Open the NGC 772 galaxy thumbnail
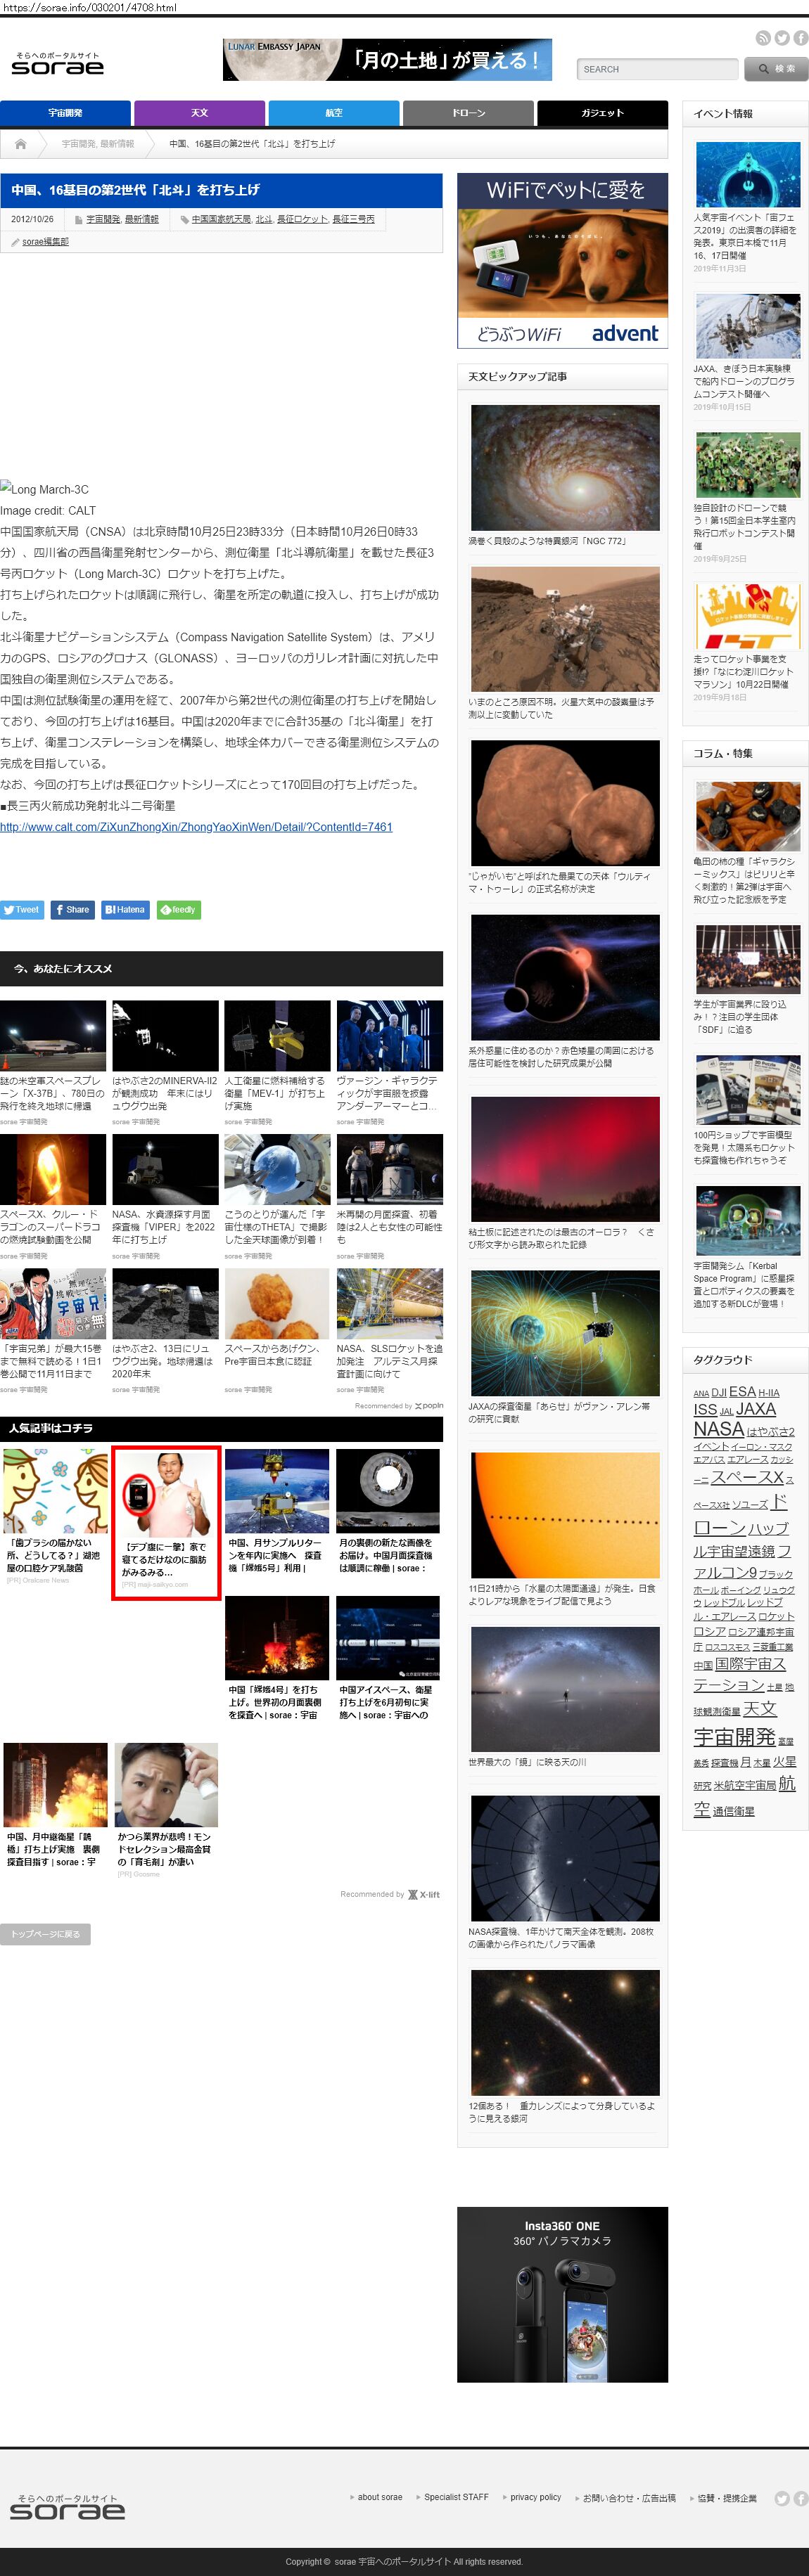 click(x=564, y=467)
